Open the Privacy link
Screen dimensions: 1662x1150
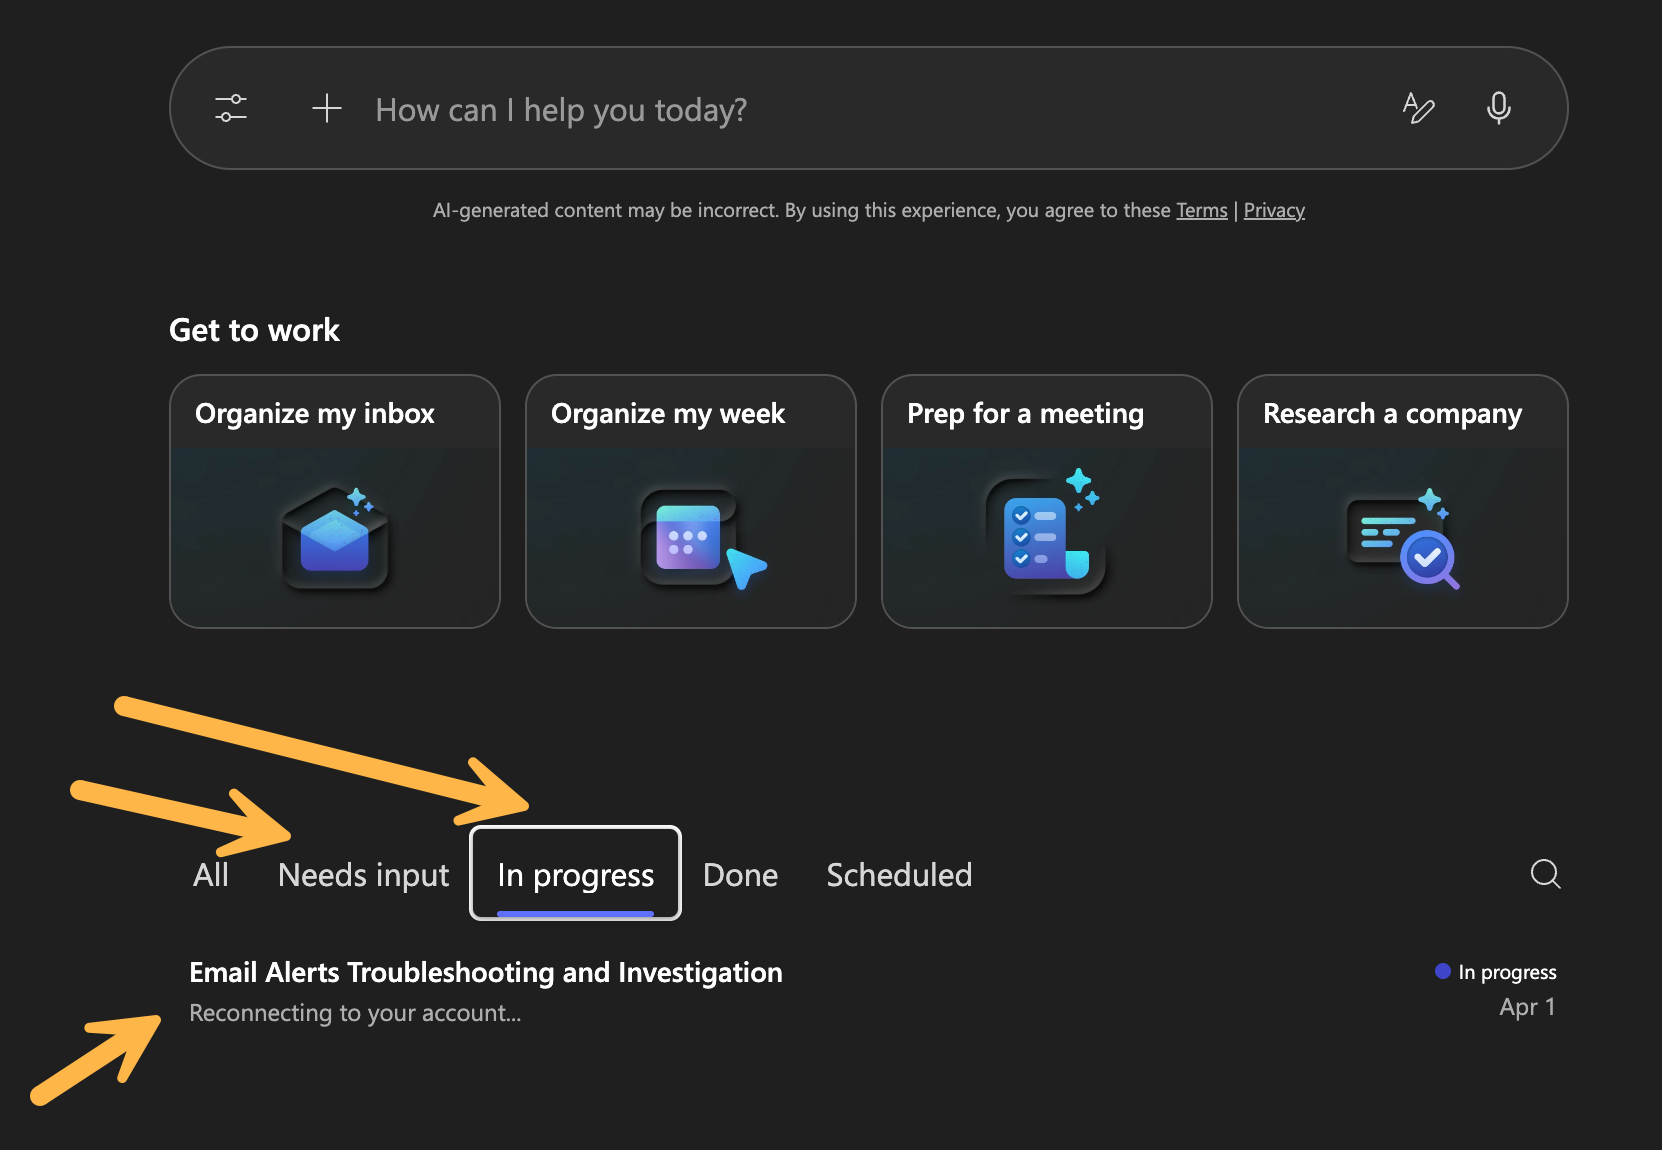click(1273, 210)
